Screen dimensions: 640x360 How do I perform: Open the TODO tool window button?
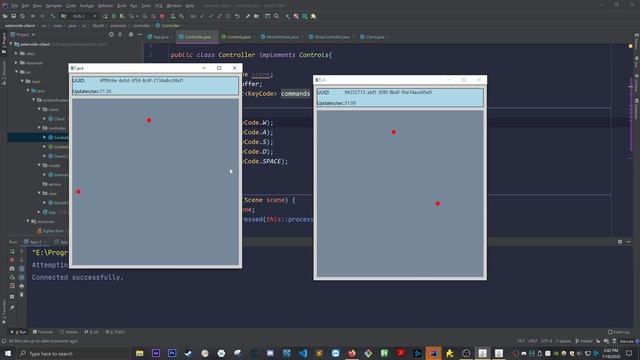coord(115,332)
